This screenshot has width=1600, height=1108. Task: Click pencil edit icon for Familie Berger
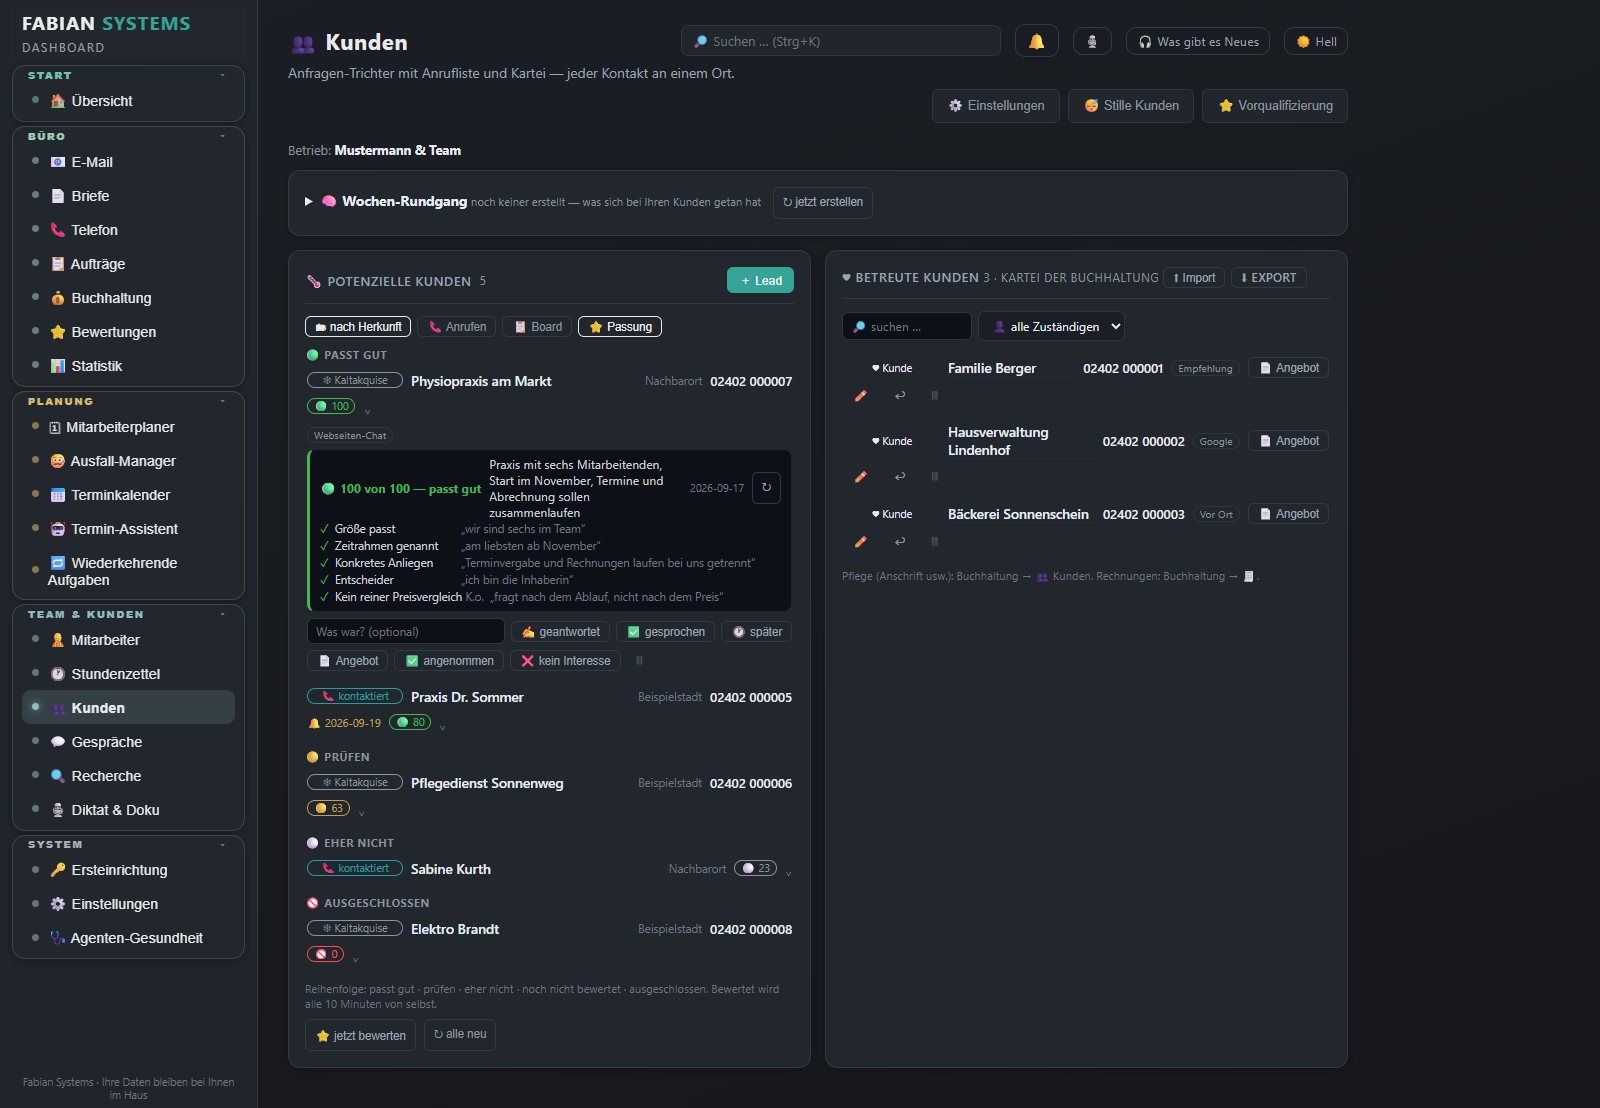860,396
